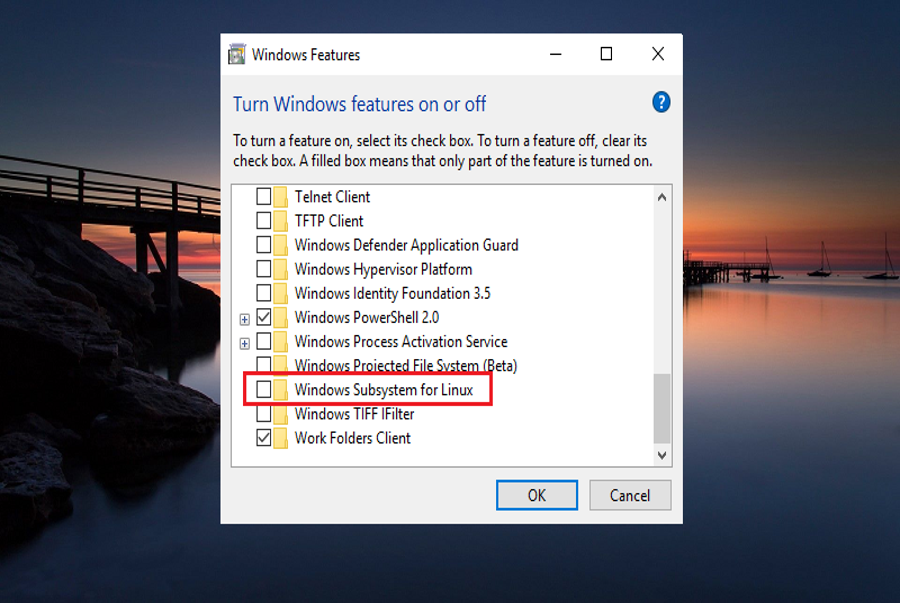Click the folder icon beside Telnet Client
This screenshot has height=603, width=900.
(x=280, y=197)
